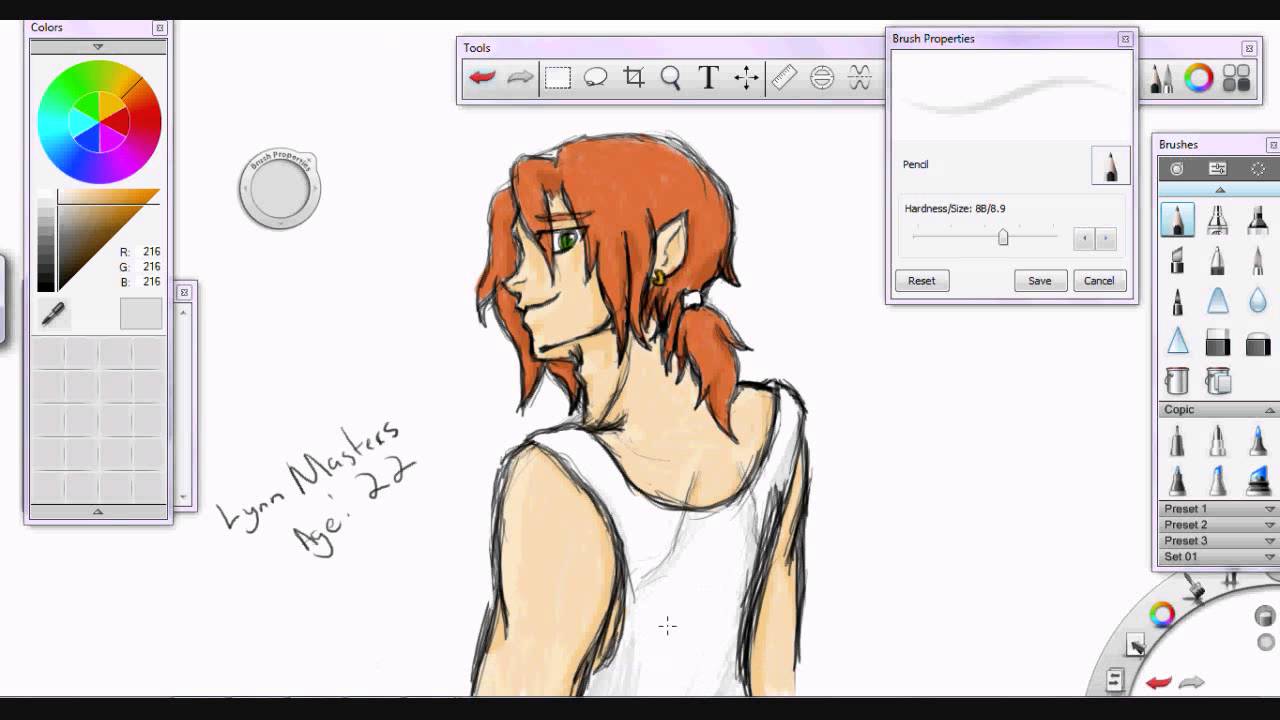Image resolution: width=1280 pixels, height=720 pixels.
Task: Open the lagoon file pages icon
Action: (x=1115, y=681)
